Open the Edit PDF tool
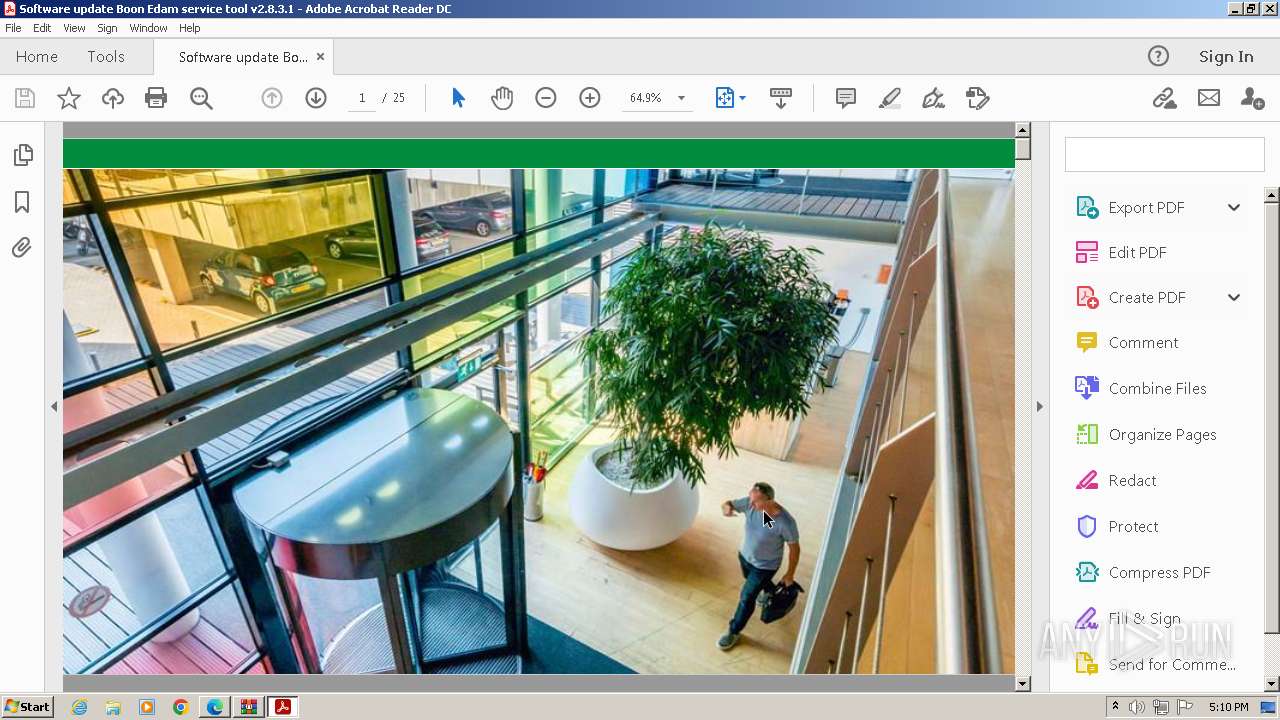 tap(1137, 253)
